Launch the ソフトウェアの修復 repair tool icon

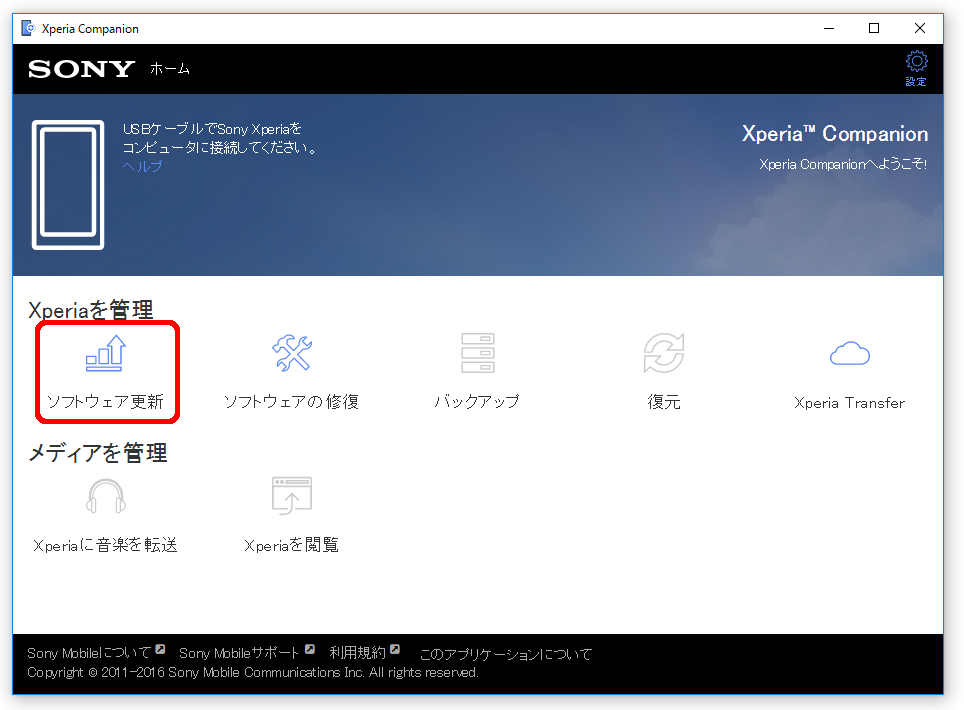pyautogui.click(x=292, y=353)
